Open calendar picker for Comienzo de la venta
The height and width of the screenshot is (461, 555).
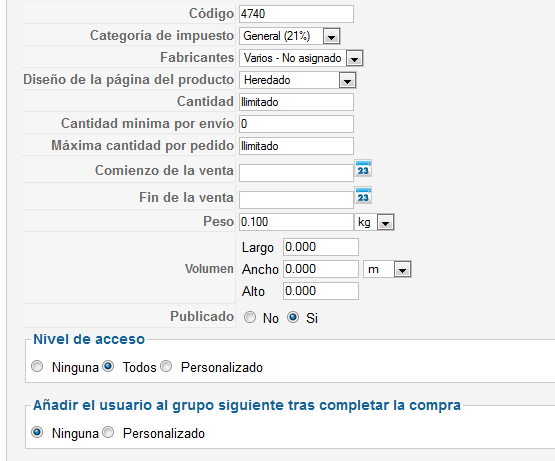point(363,169)
